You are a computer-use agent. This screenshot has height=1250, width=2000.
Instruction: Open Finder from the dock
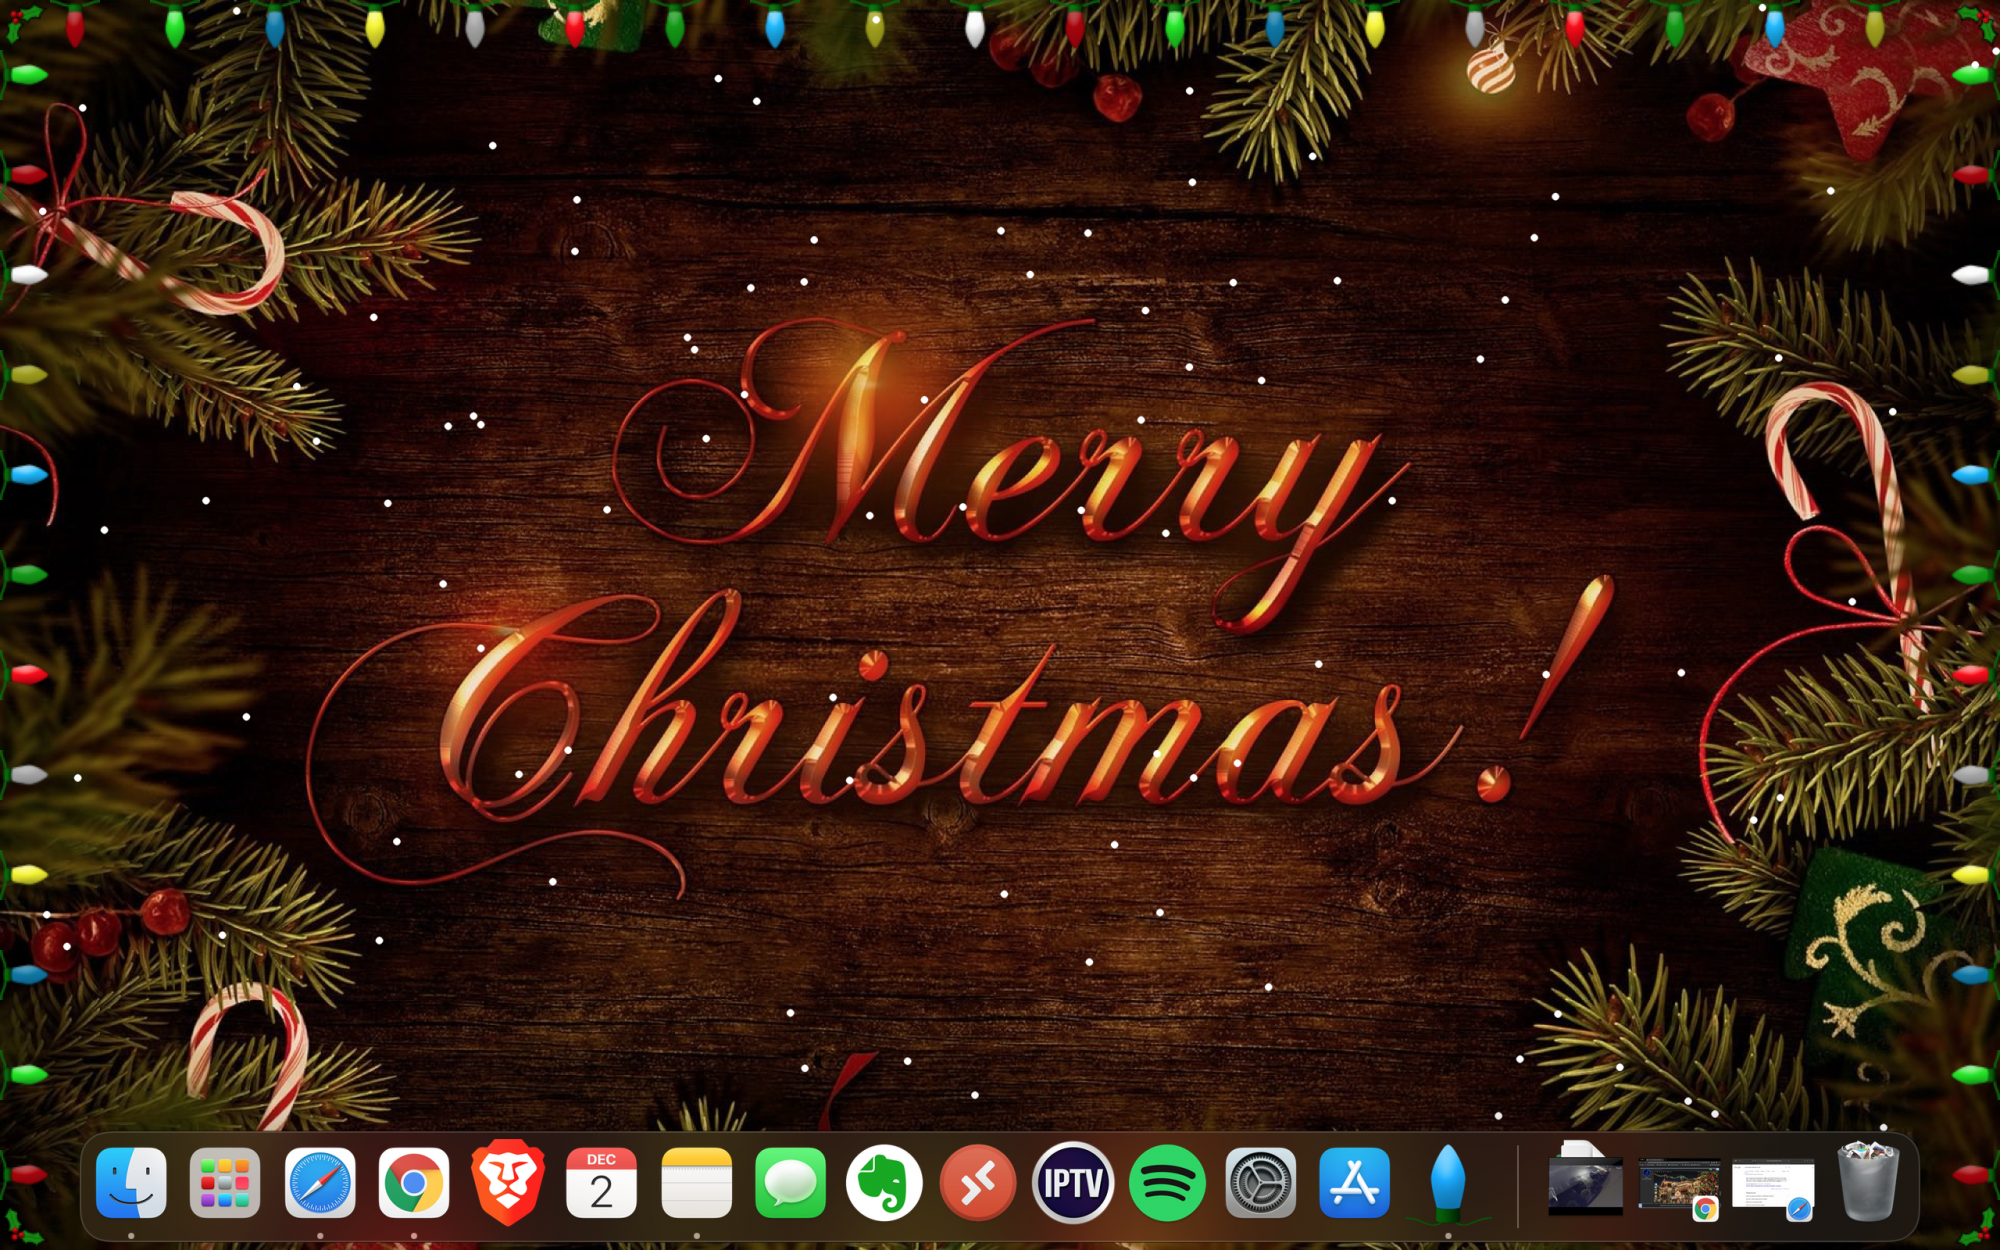131,1184
